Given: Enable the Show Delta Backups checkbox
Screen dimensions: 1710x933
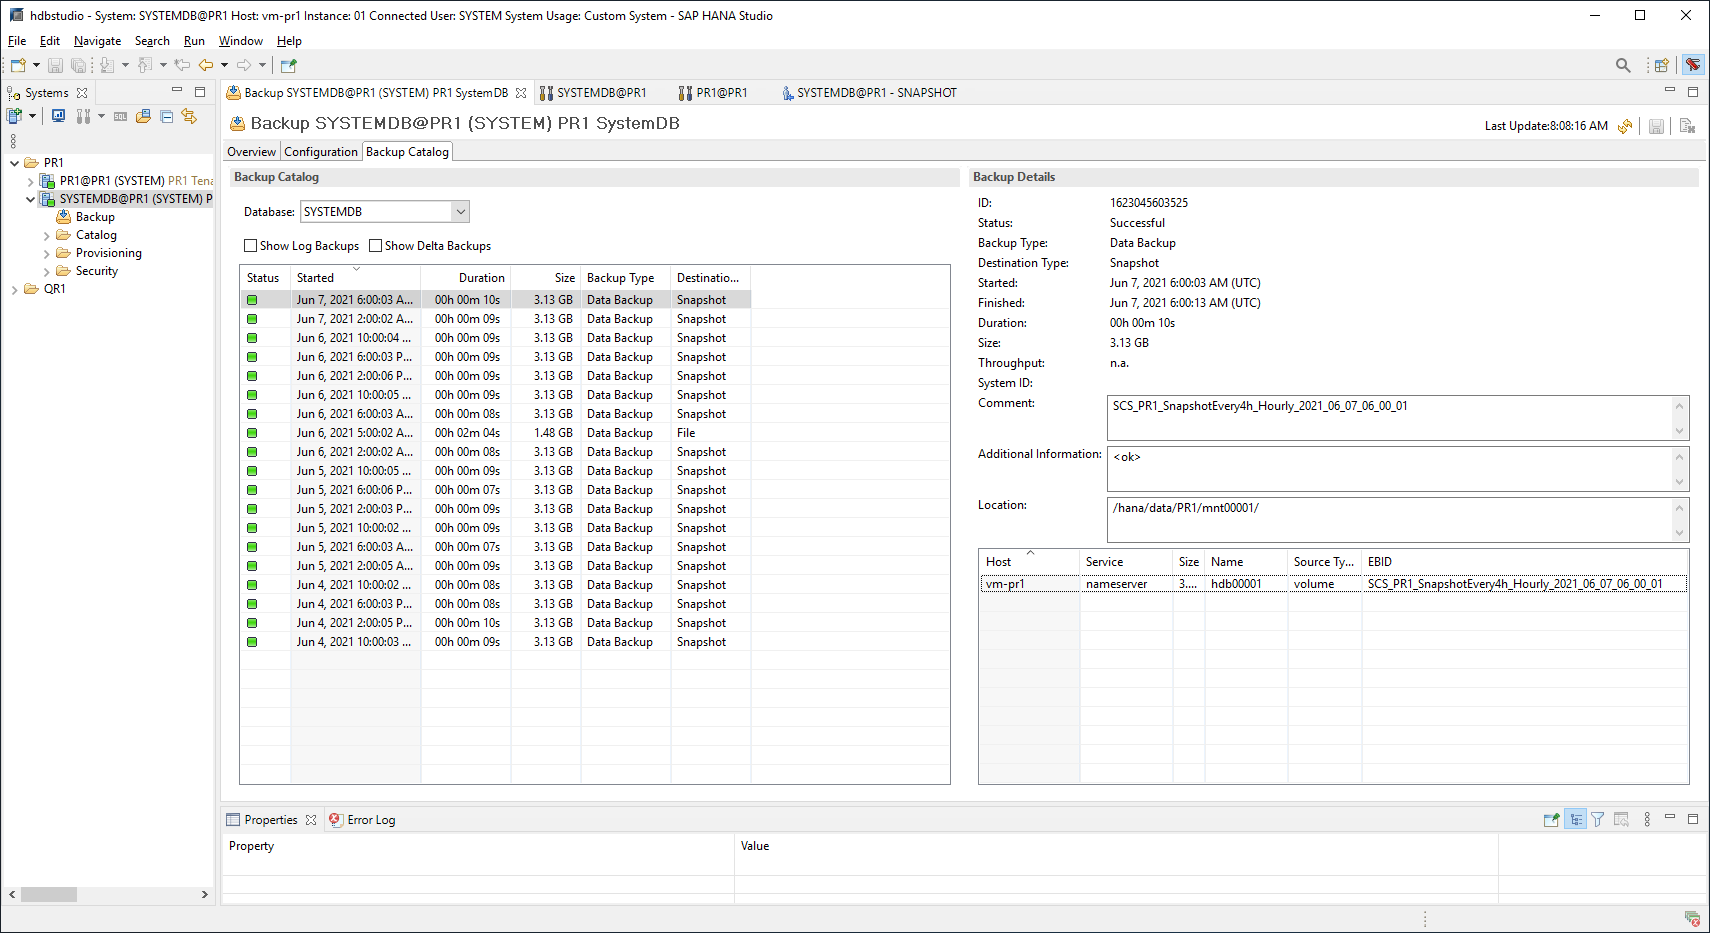Looking at the screenshot, I should [376, 246].
